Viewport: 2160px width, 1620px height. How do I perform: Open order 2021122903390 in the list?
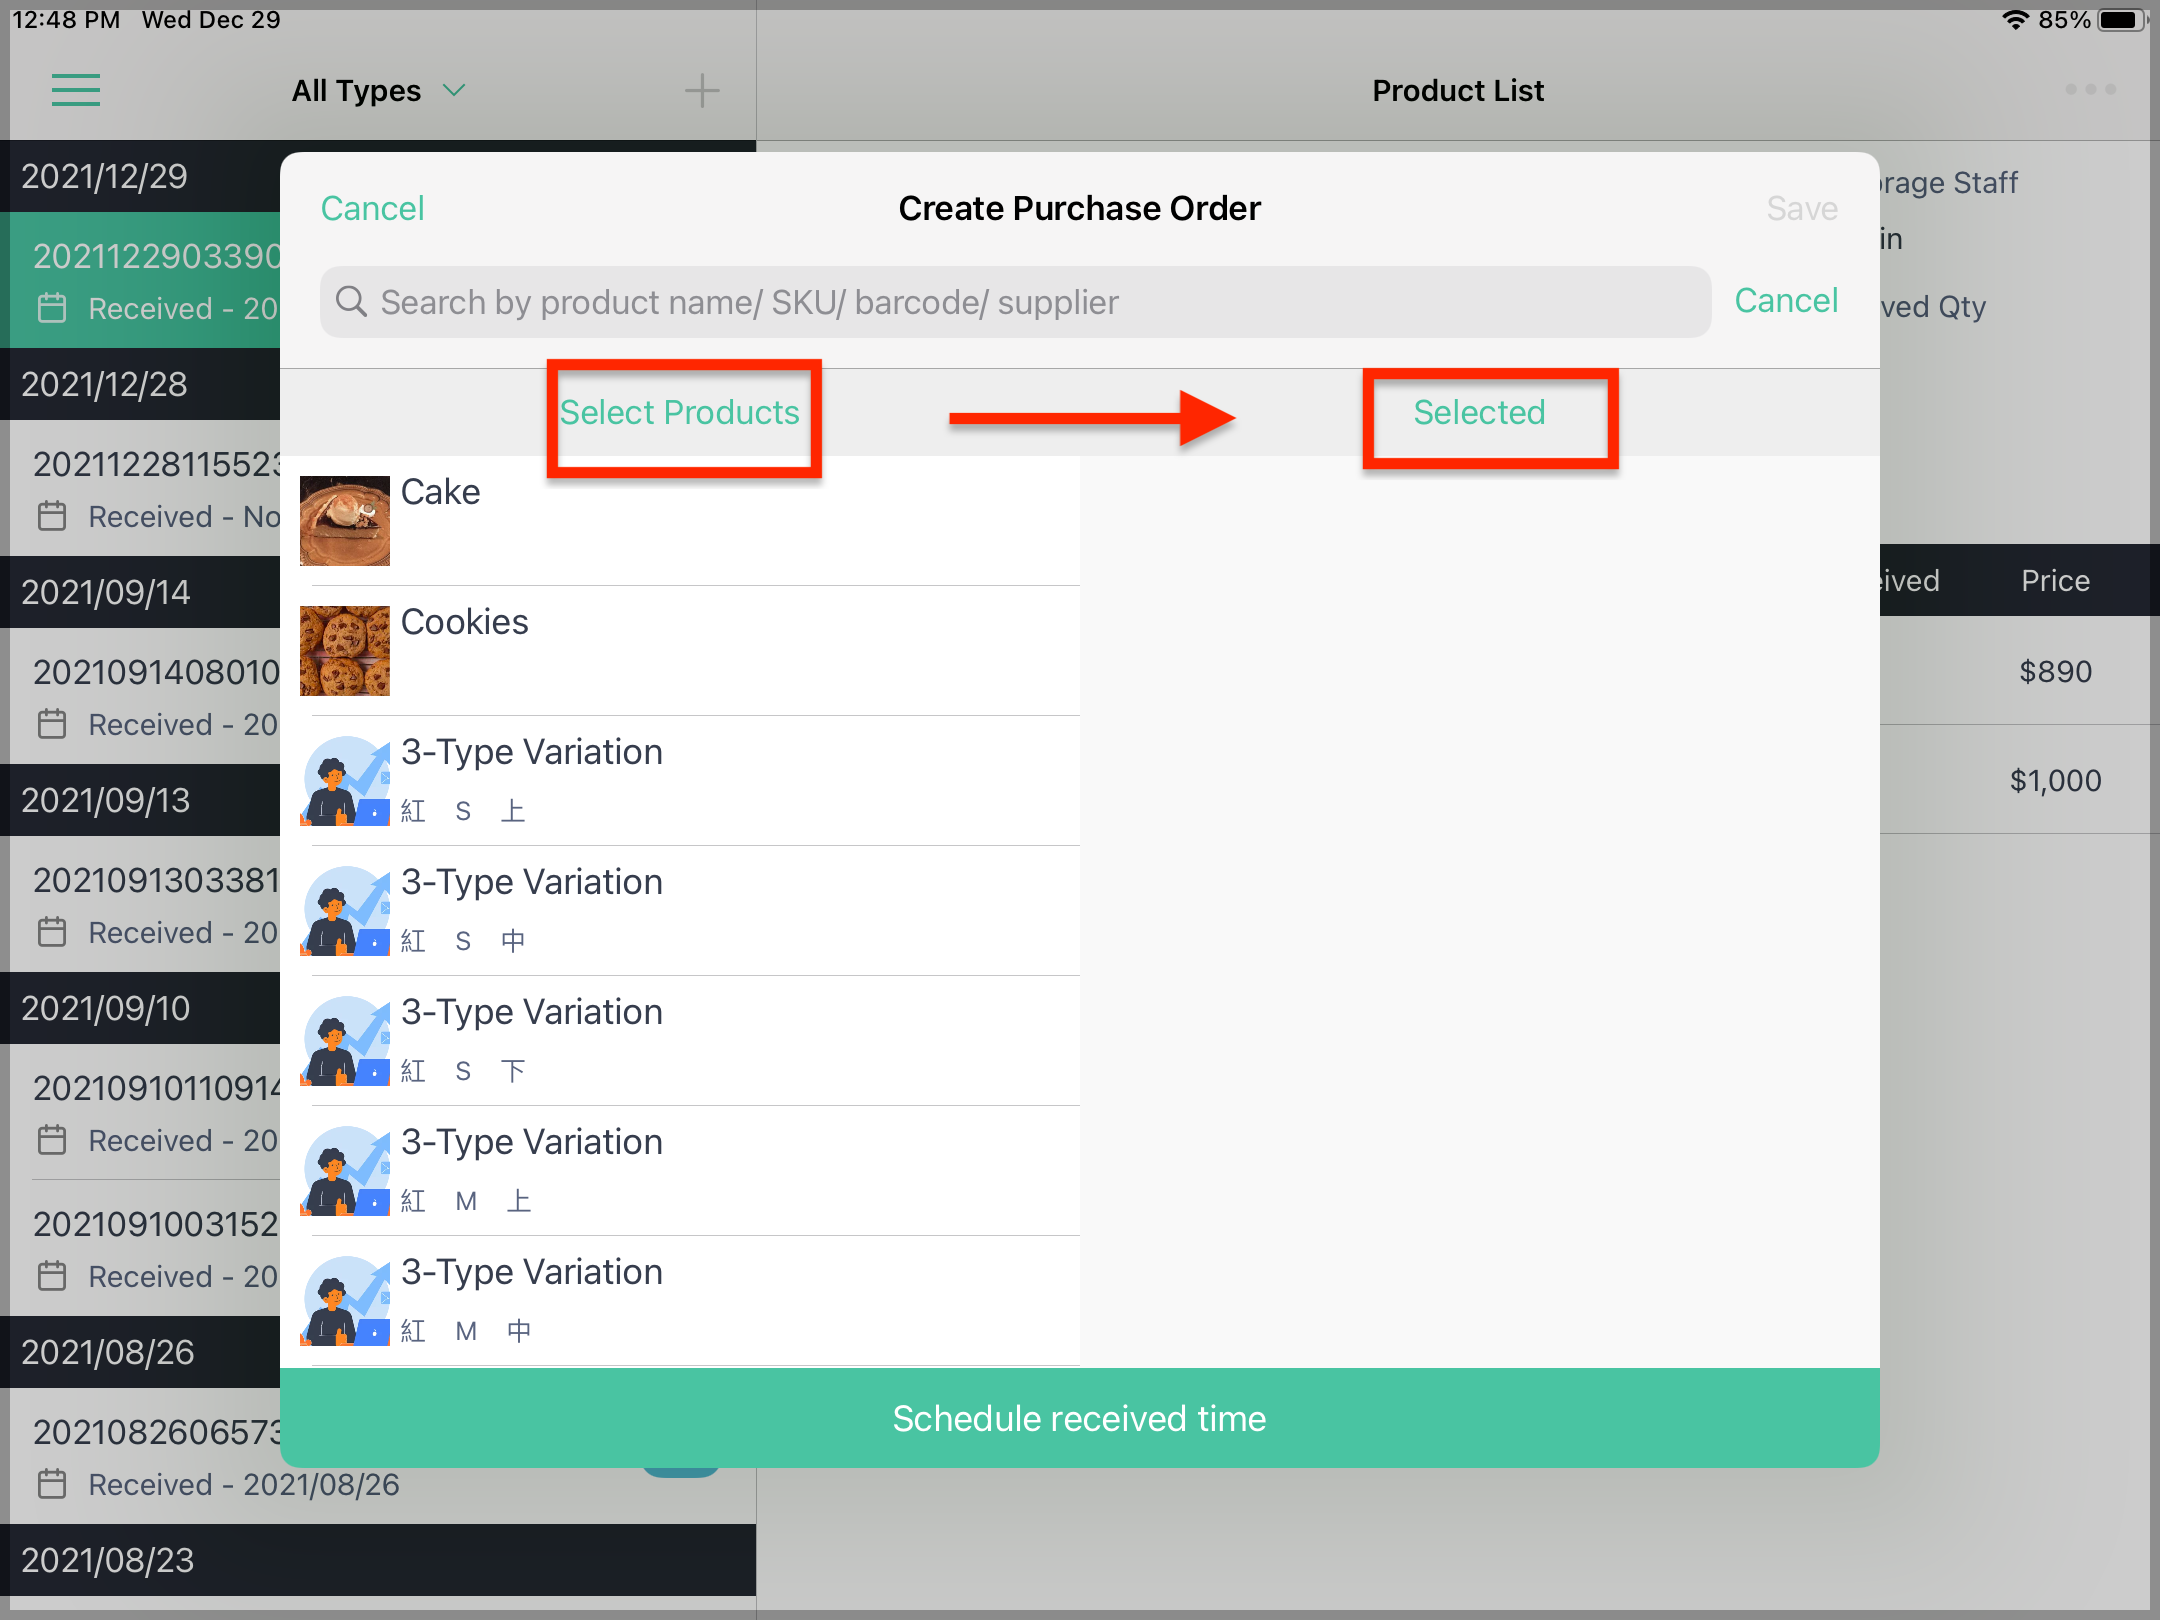click(x=140, y=280)
